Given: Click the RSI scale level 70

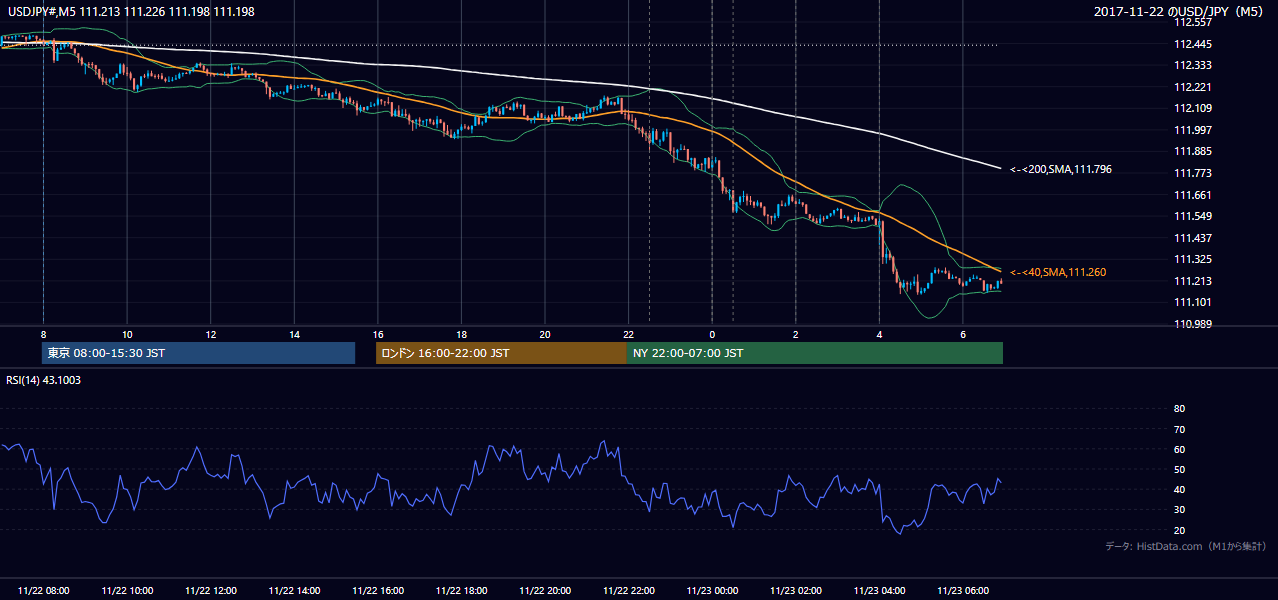Looking at the screenshot, I should (x=1179, y=429).
